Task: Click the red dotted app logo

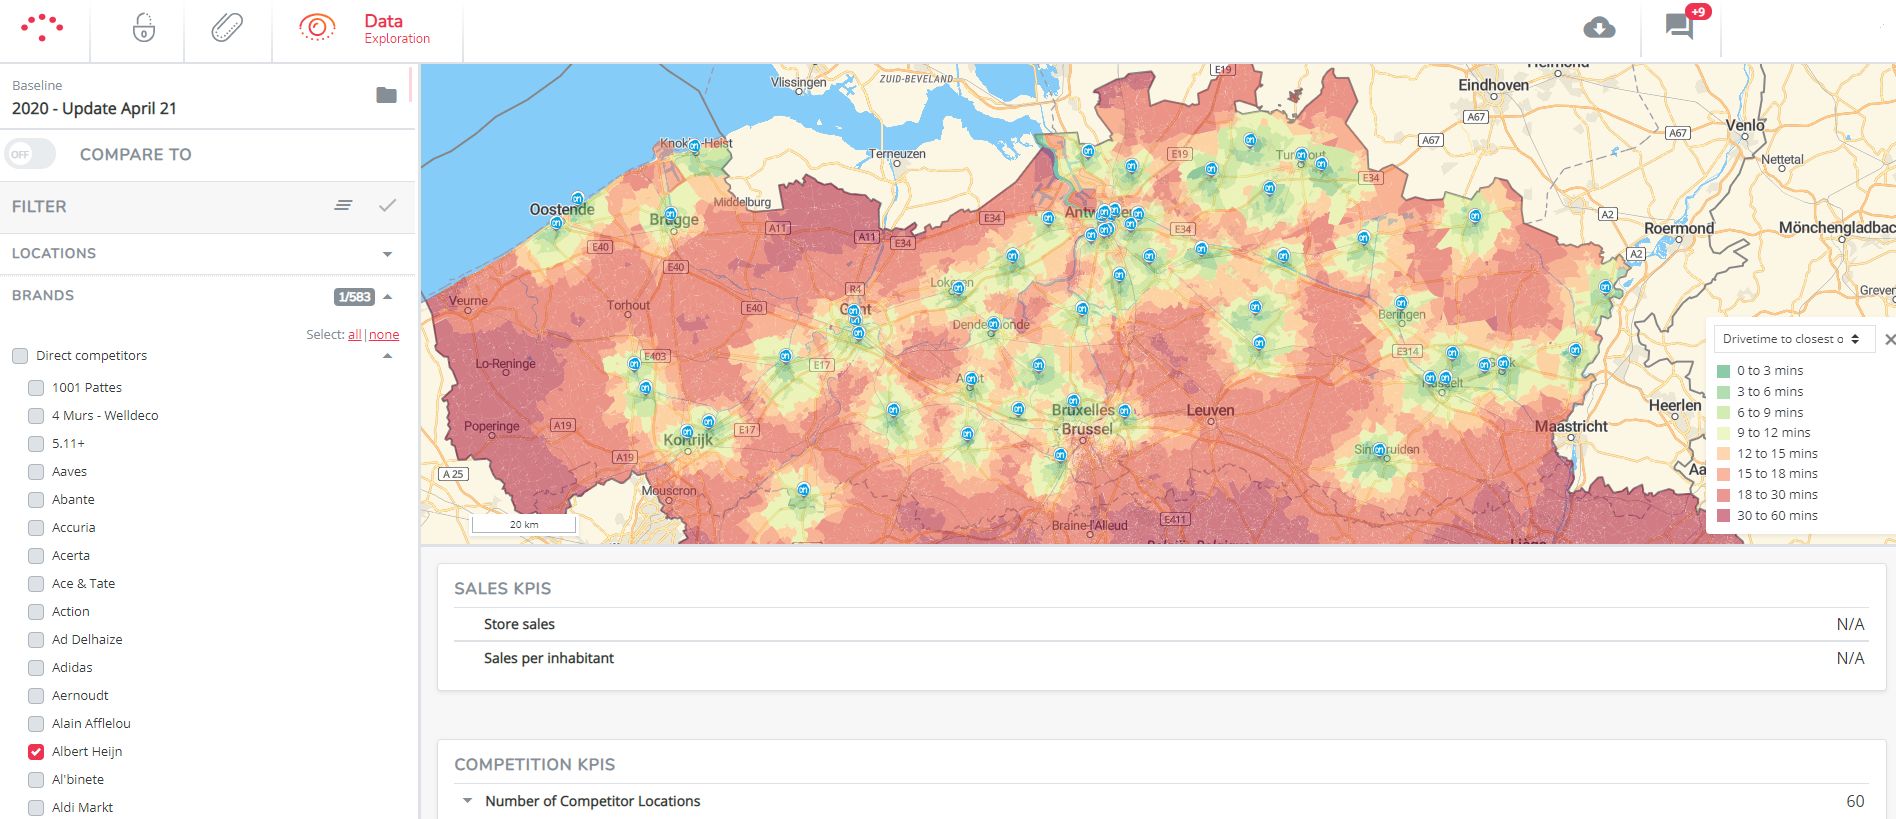Action: point(42,28)
